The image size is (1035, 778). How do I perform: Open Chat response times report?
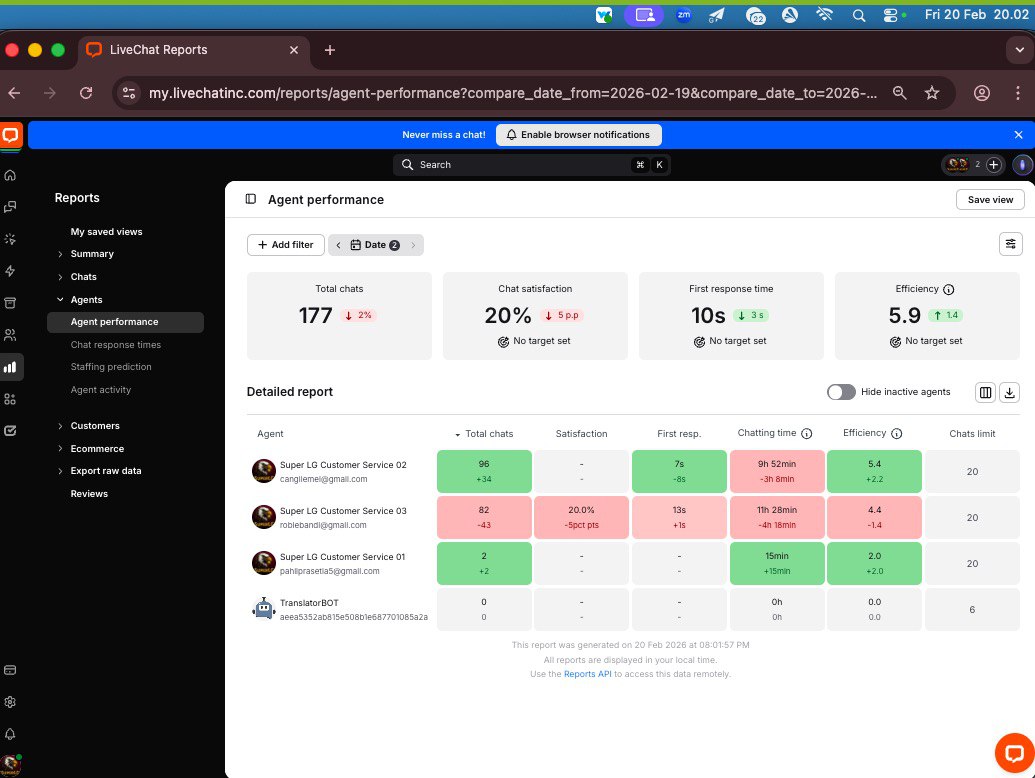tap(116, 344)
